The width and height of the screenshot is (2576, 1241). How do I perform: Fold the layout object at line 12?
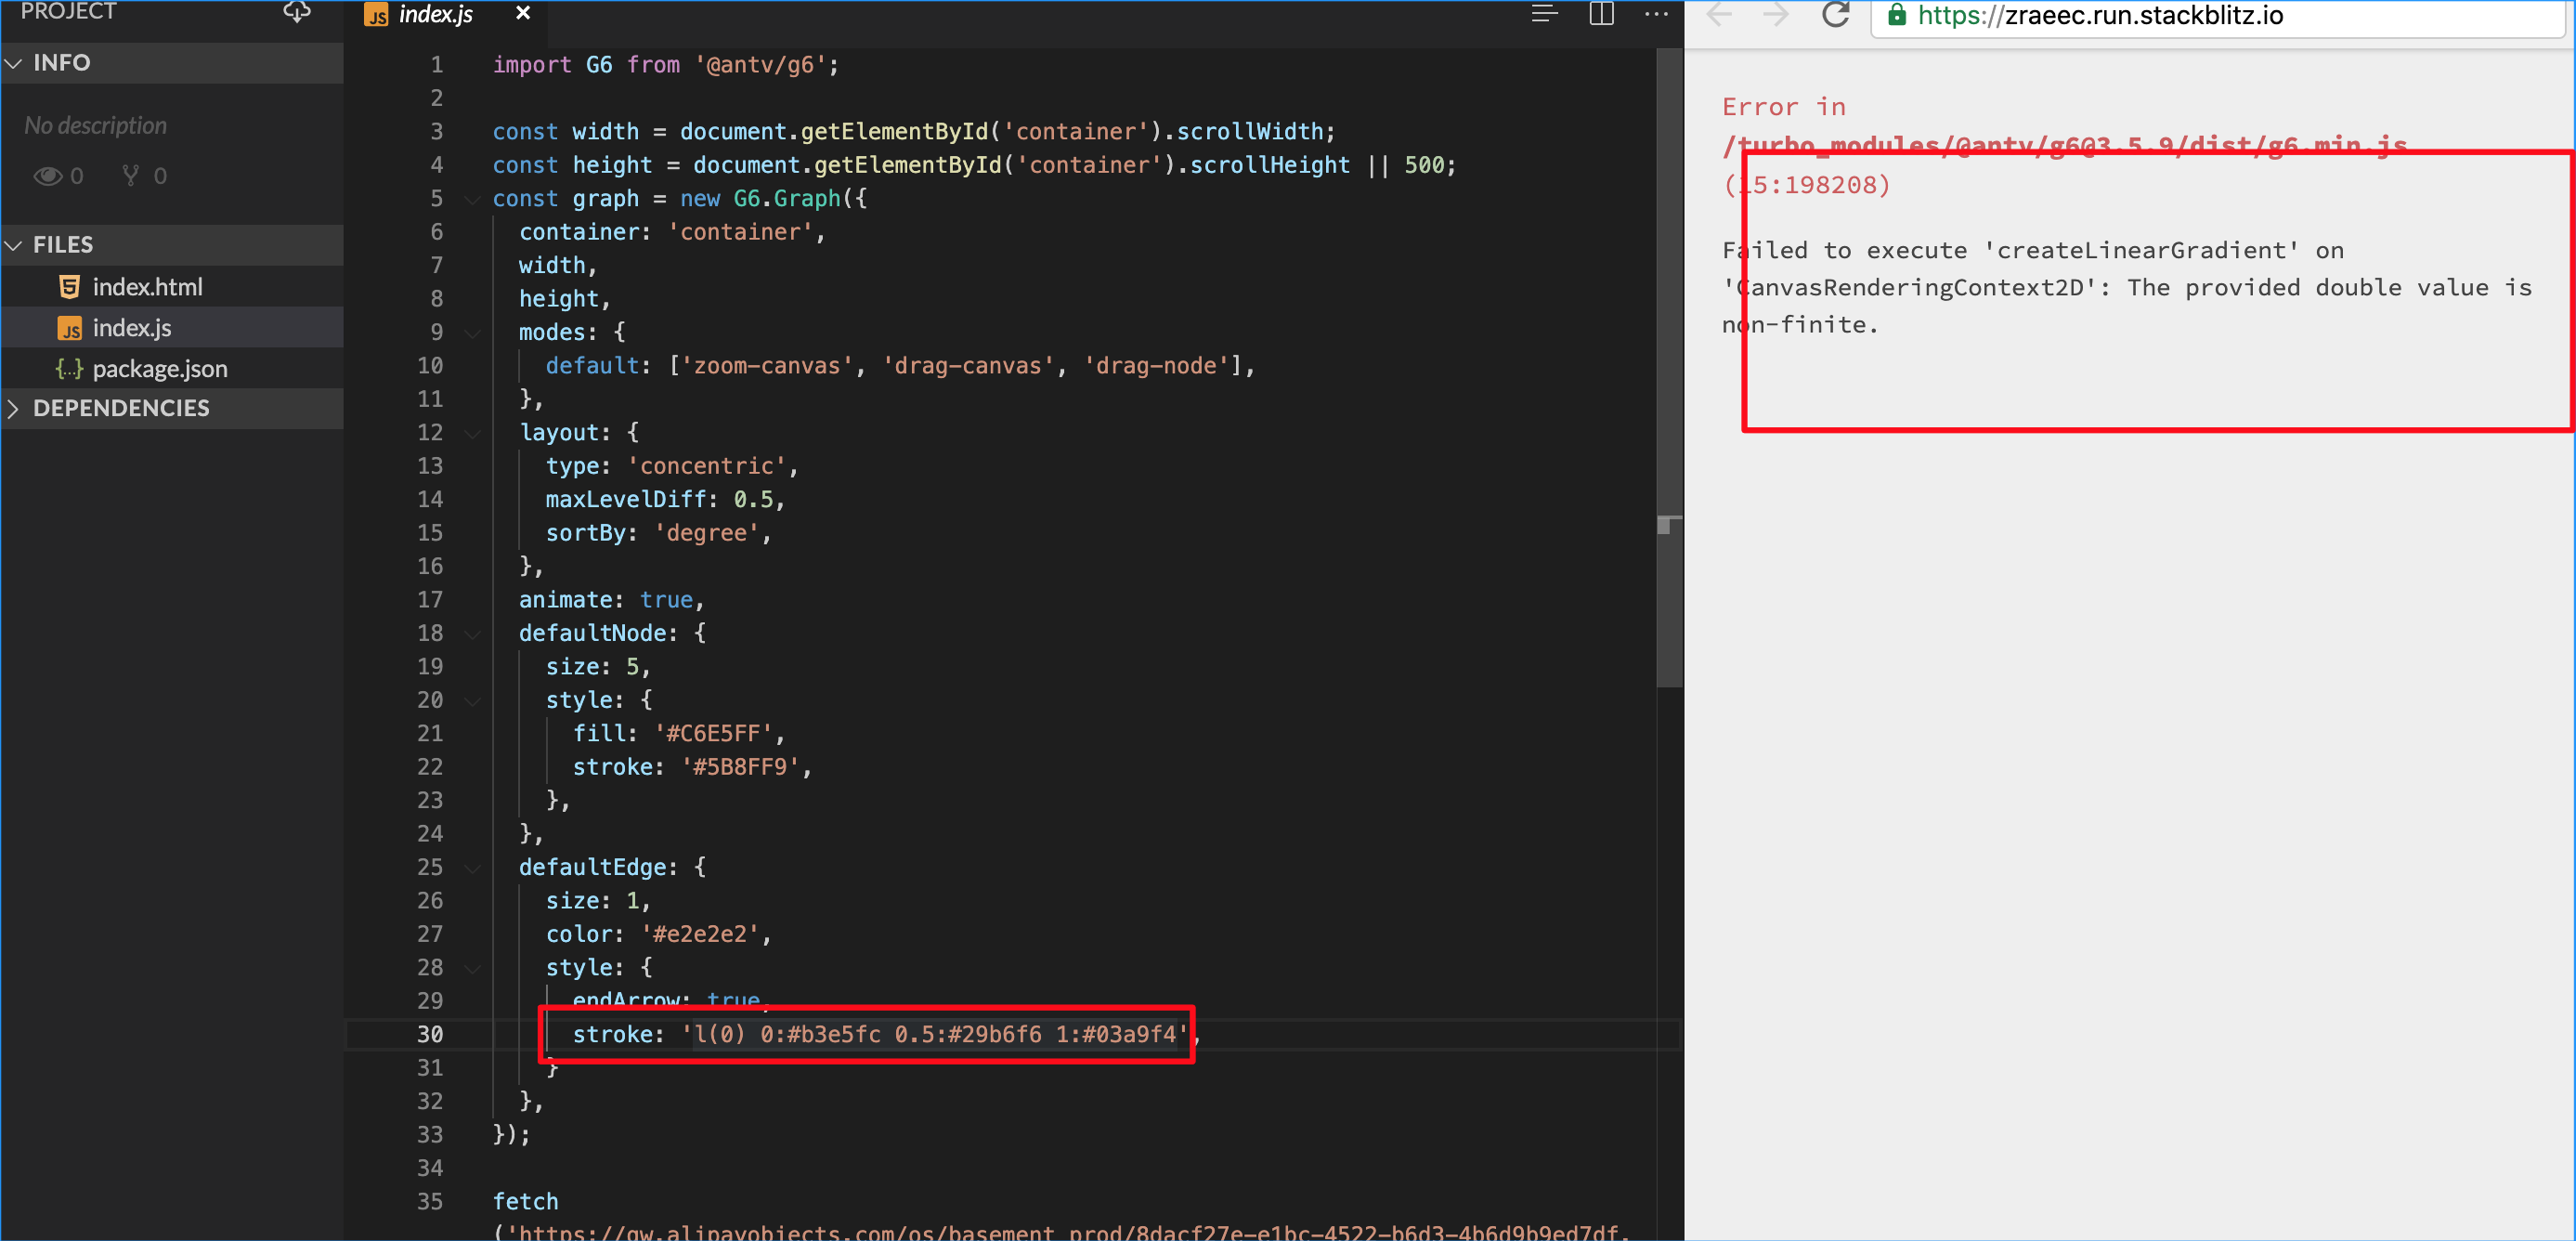[x=471, y=433]
